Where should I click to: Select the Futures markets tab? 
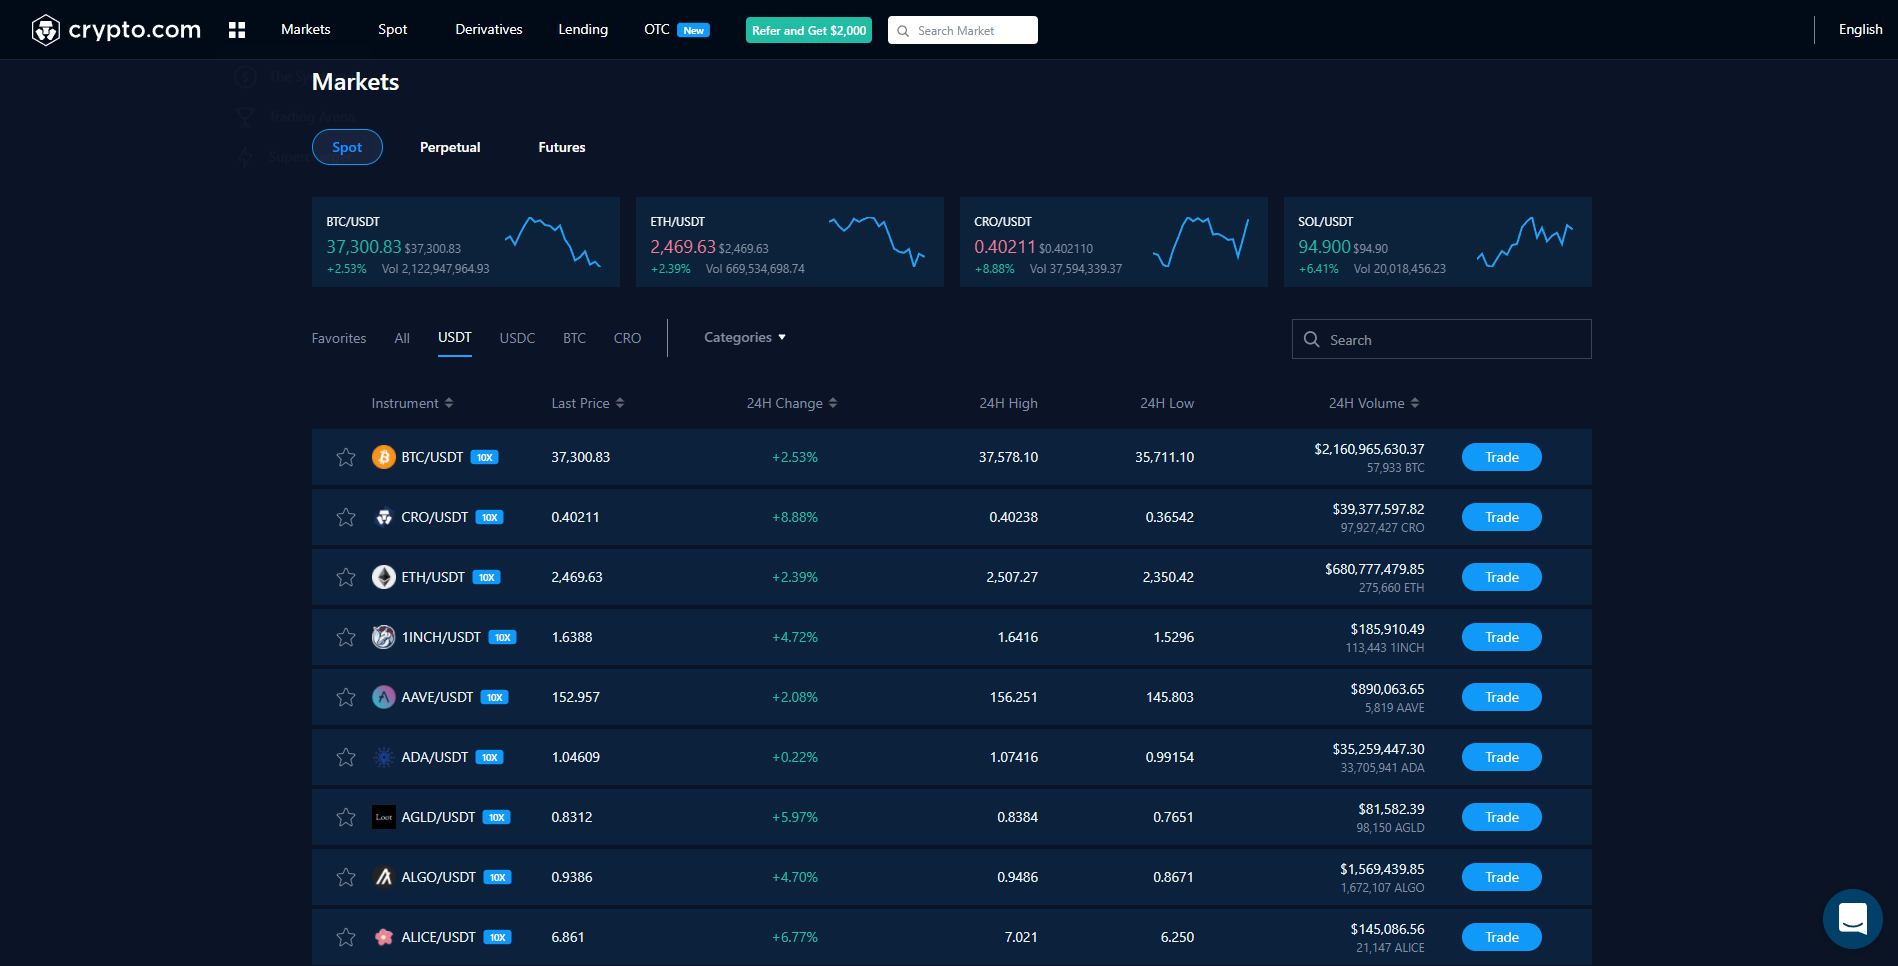562,147
